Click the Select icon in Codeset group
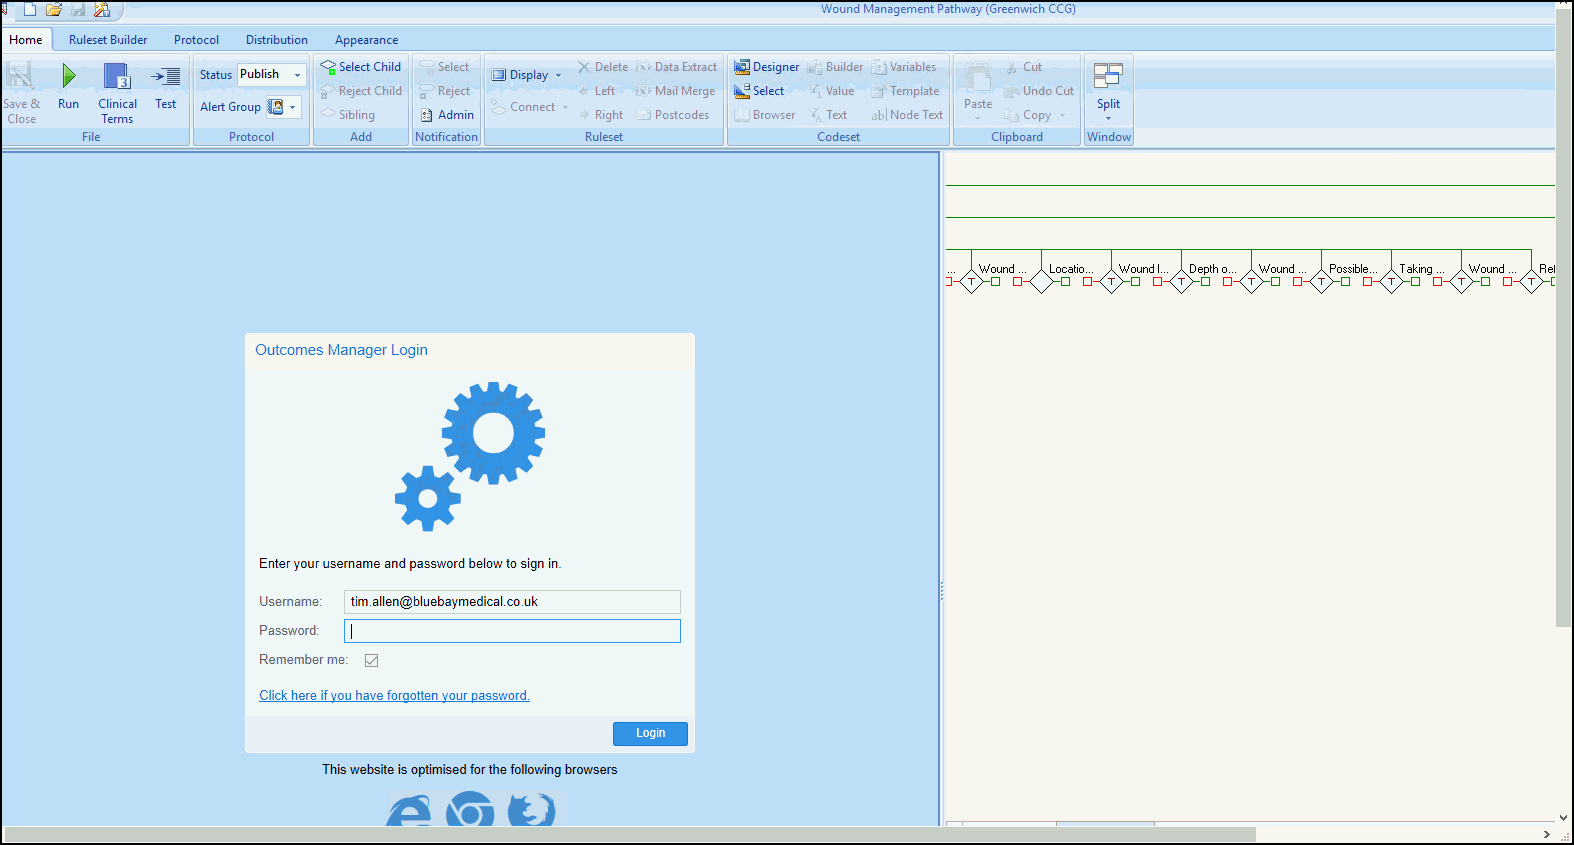The image size is (1574, 845). pyautogui.click(x=742, y=91)
